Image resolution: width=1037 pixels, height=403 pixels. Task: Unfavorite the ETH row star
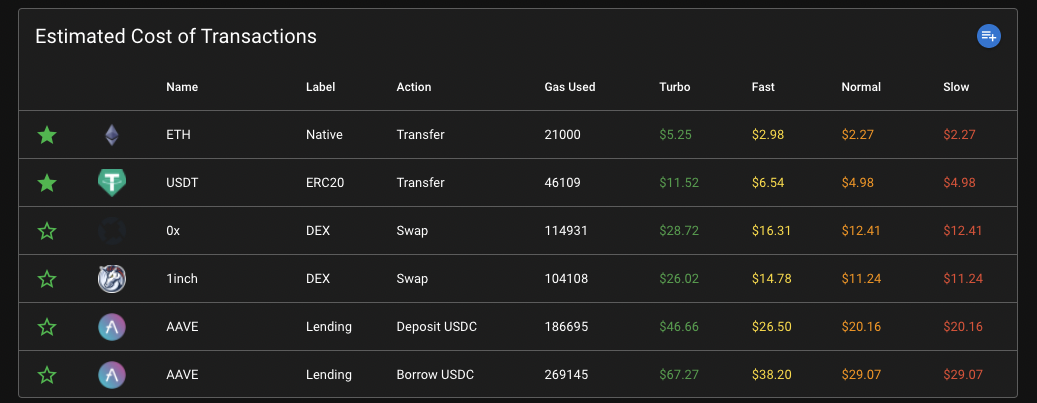tap(47, 135)
